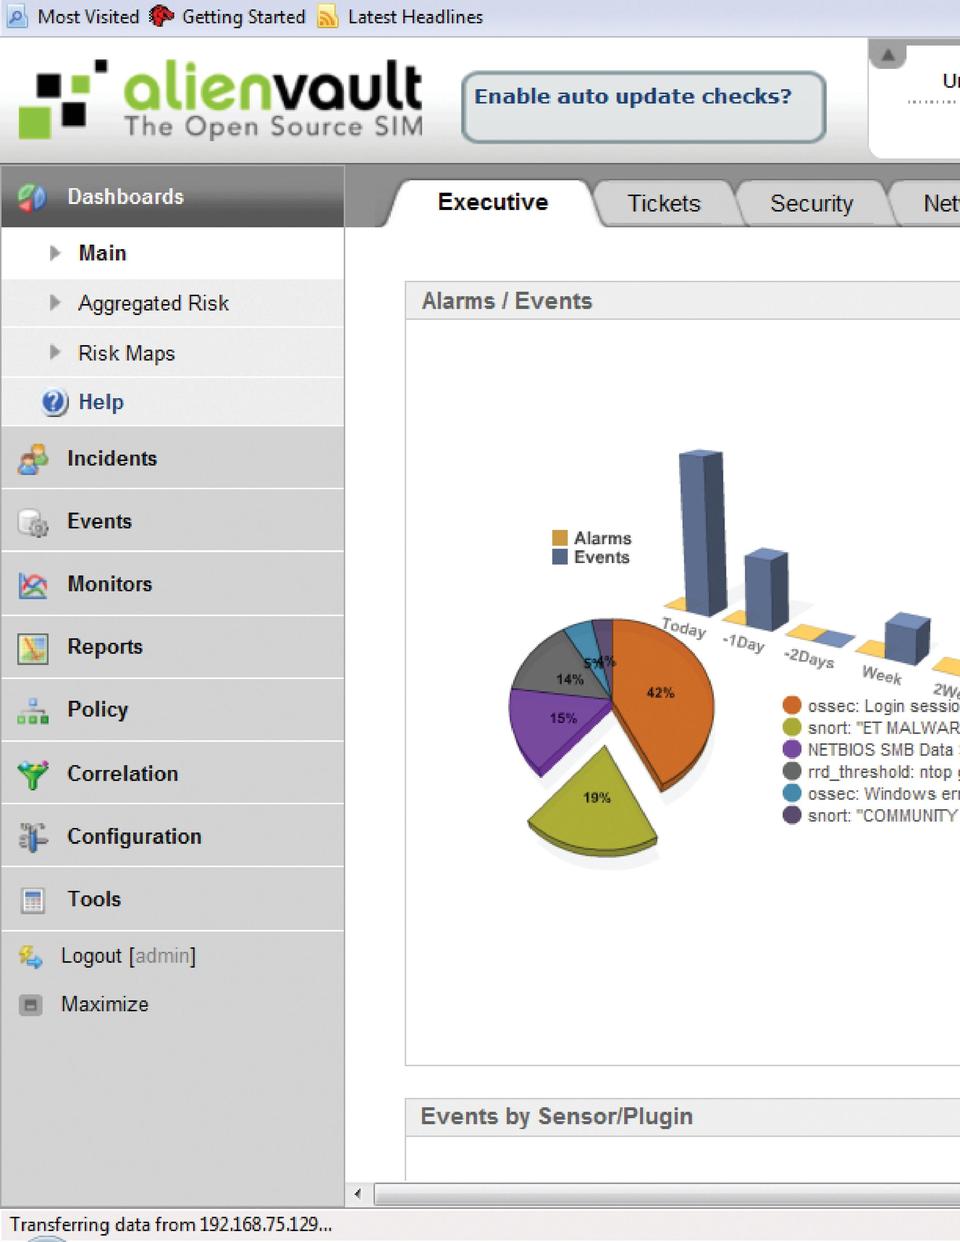Viewport: 960px width, 1242px height.
Task: Click the Reports document icon
Action: pyautogui.click(x=33, y=648)
